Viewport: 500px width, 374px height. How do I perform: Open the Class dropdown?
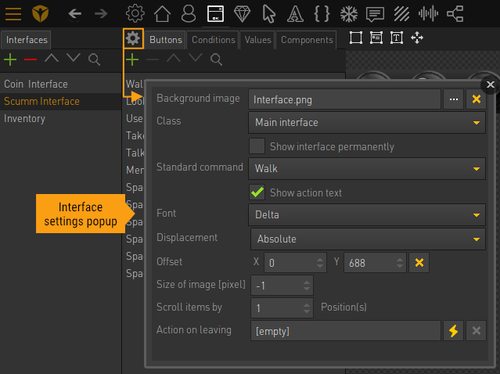click(x=367, y=123)
